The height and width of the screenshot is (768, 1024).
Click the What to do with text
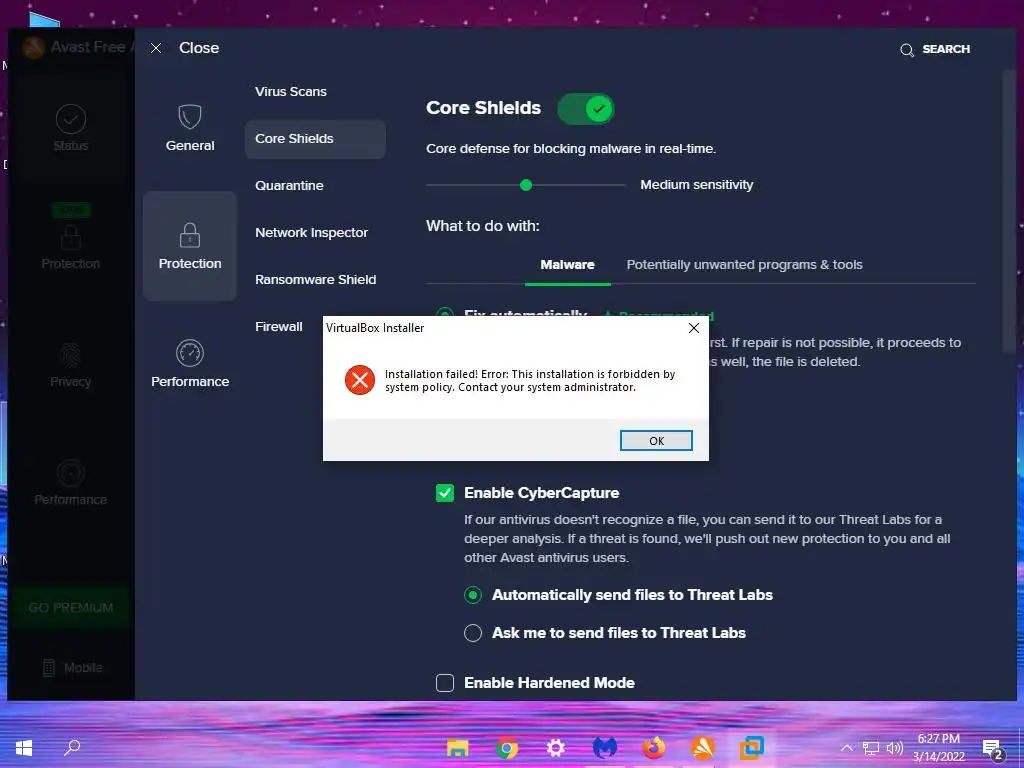[483, 227]
